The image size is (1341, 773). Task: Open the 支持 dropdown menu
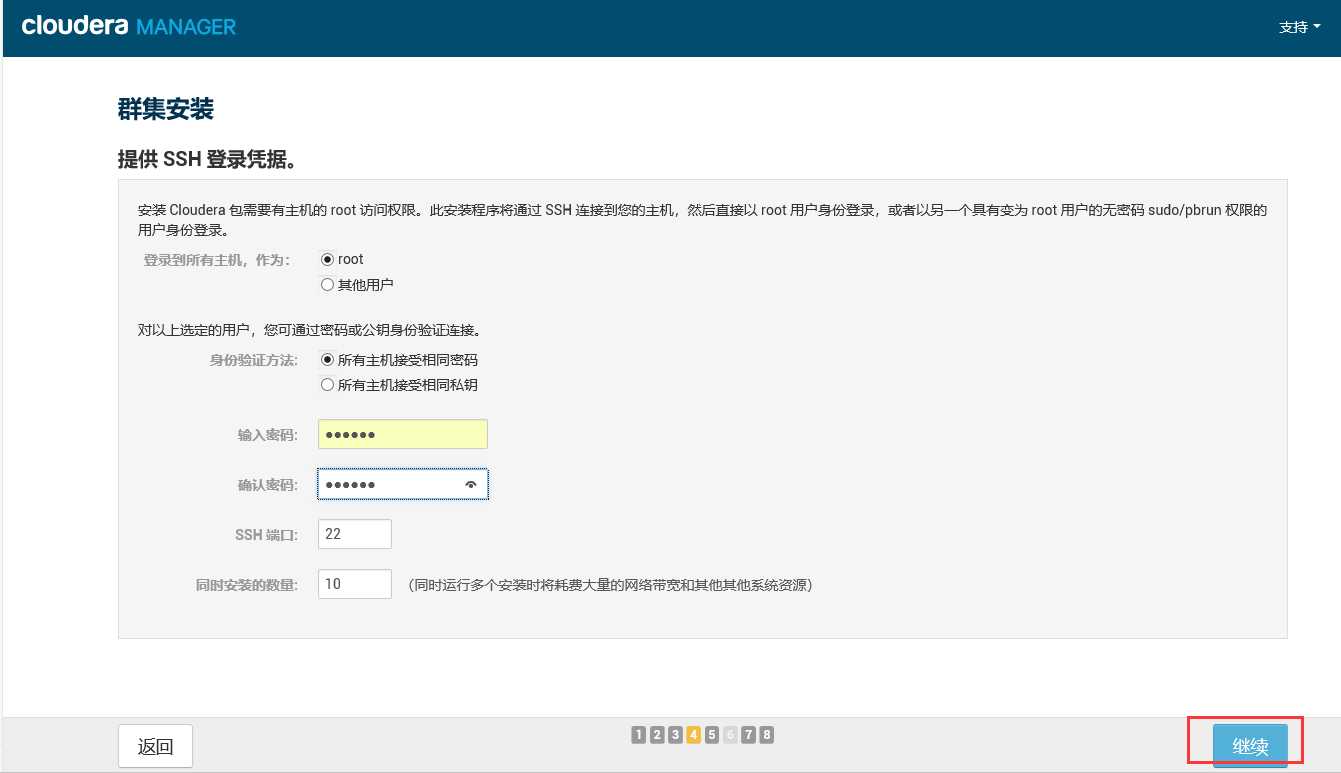pos(1299,27)
